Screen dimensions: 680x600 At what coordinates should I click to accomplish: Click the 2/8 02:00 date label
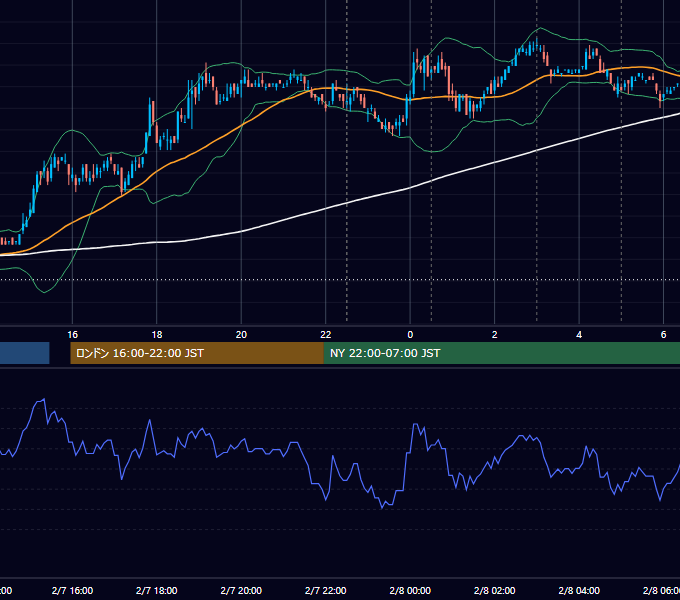pyautogui.click(x=494, y=590)
